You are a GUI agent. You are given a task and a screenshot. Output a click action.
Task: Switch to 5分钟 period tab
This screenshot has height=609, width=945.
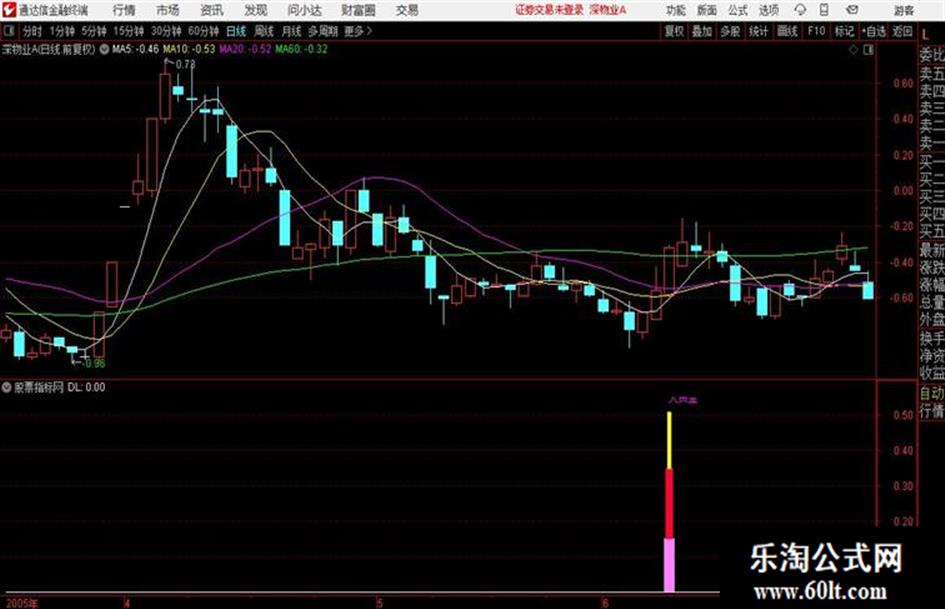point(93,31)
